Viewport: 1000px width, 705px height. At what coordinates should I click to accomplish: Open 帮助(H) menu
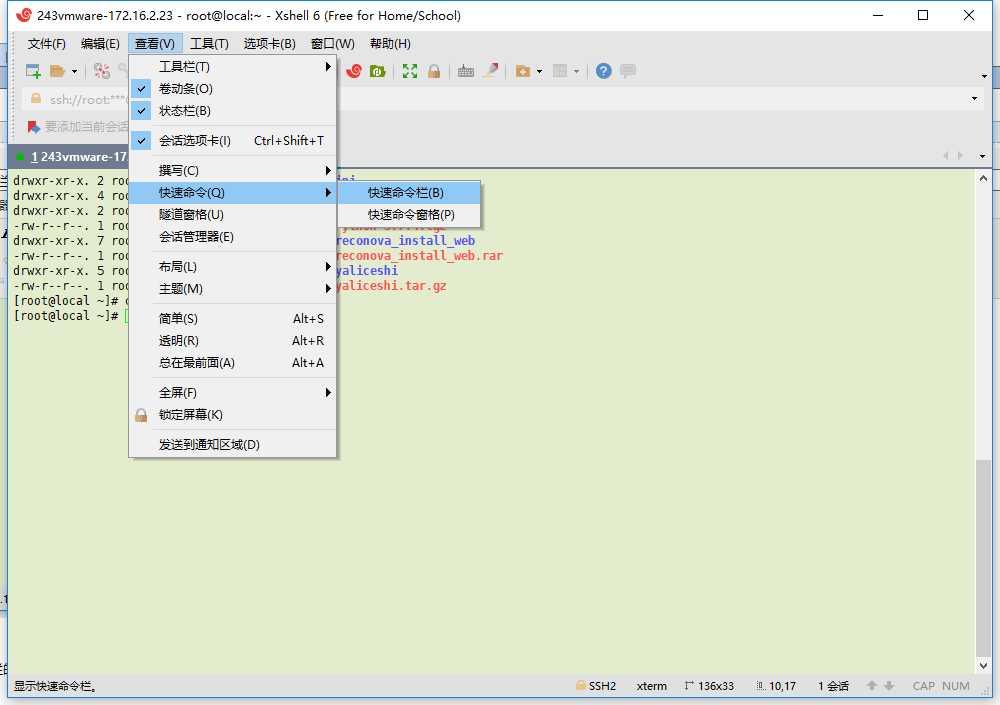pos(390,43)
